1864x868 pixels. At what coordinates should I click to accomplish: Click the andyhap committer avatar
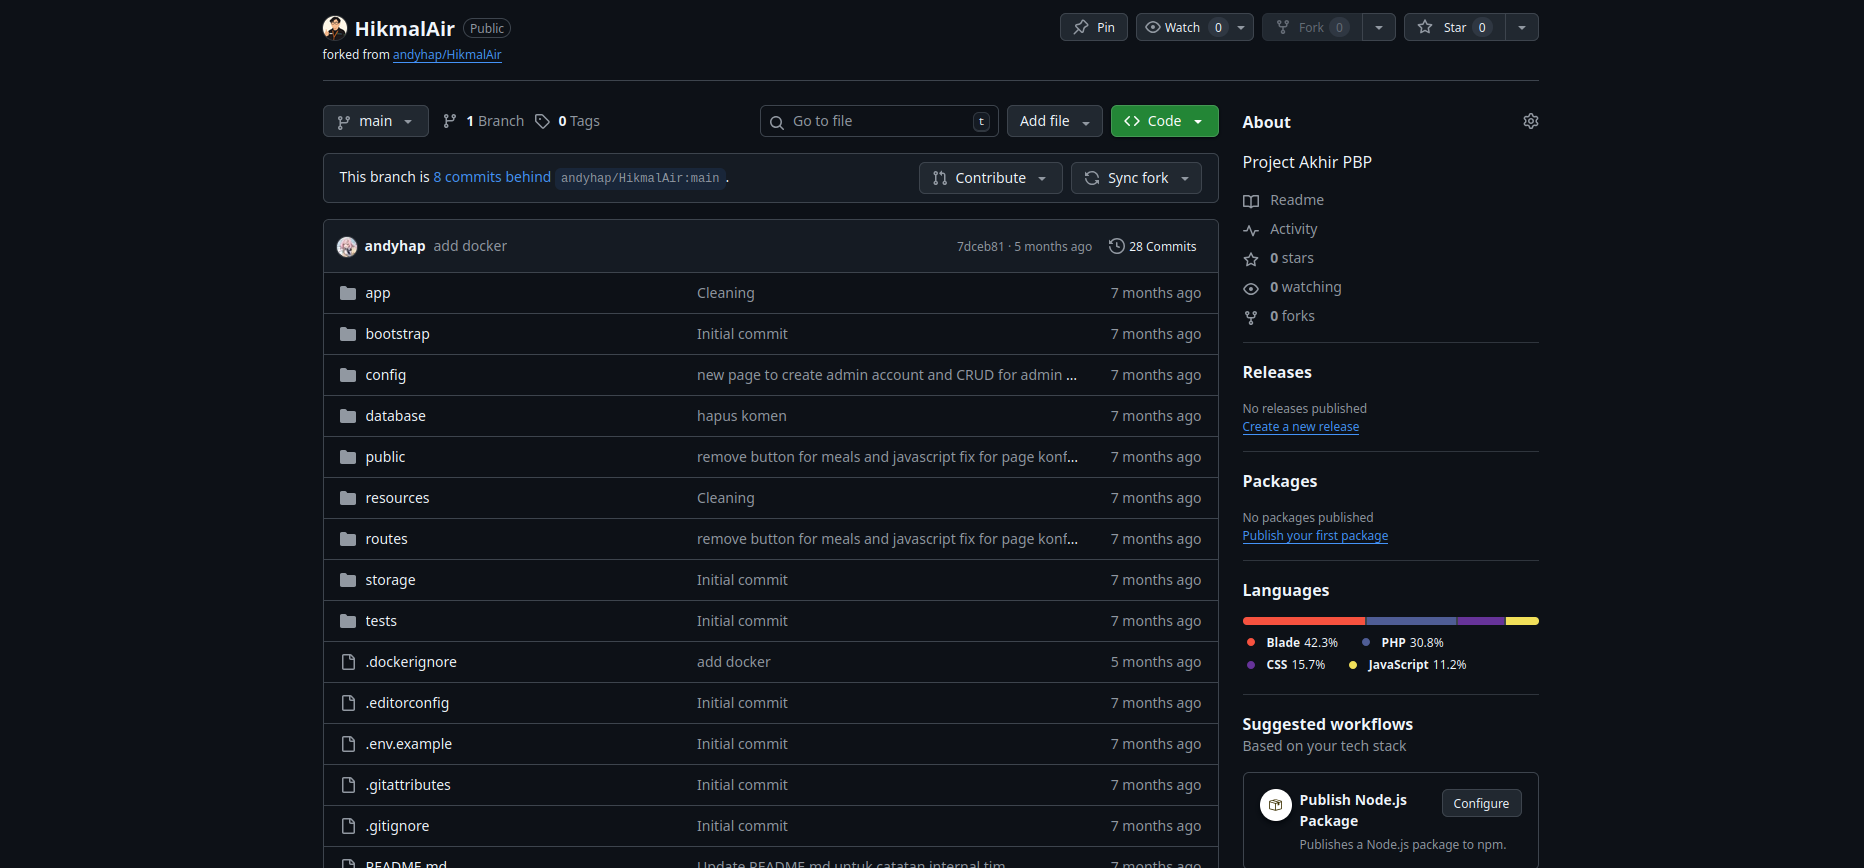347,247
